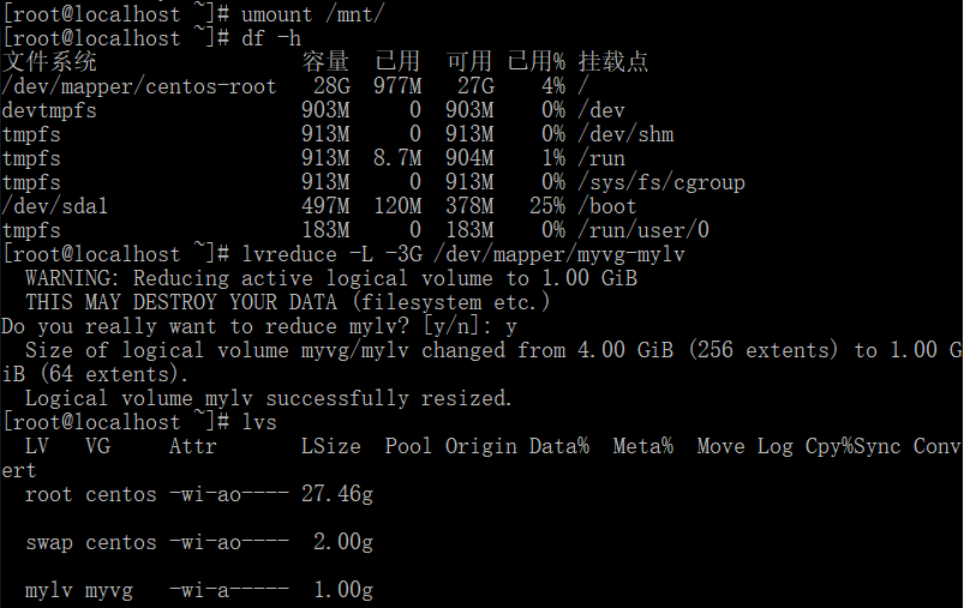Image resolution: width=964 pixels, height=608 pixels.
Task: Click the lvs command text
Action: click(259, 422)
